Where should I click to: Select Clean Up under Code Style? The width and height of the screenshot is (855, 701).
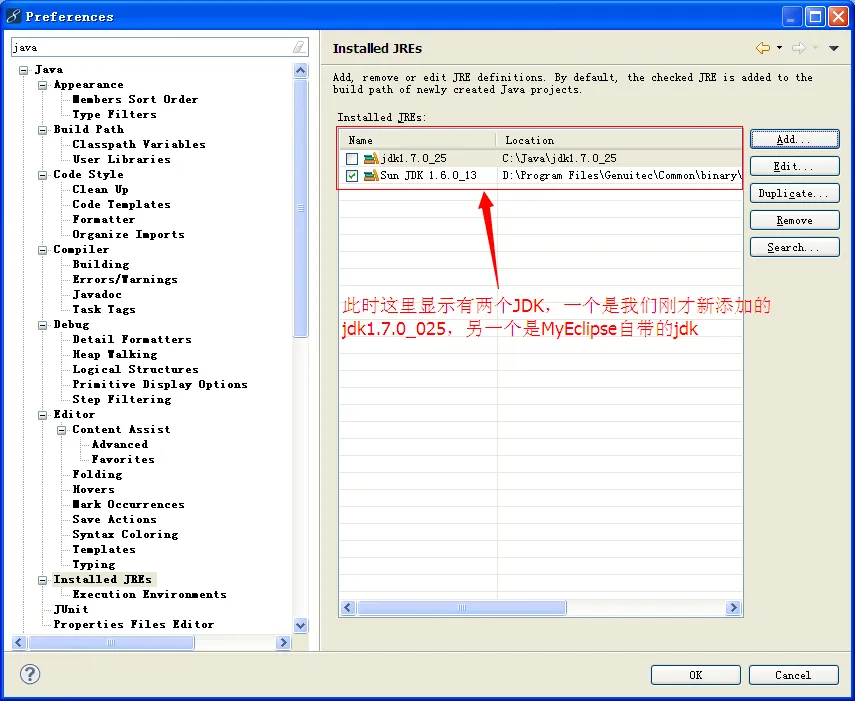(x=100, y=189)
